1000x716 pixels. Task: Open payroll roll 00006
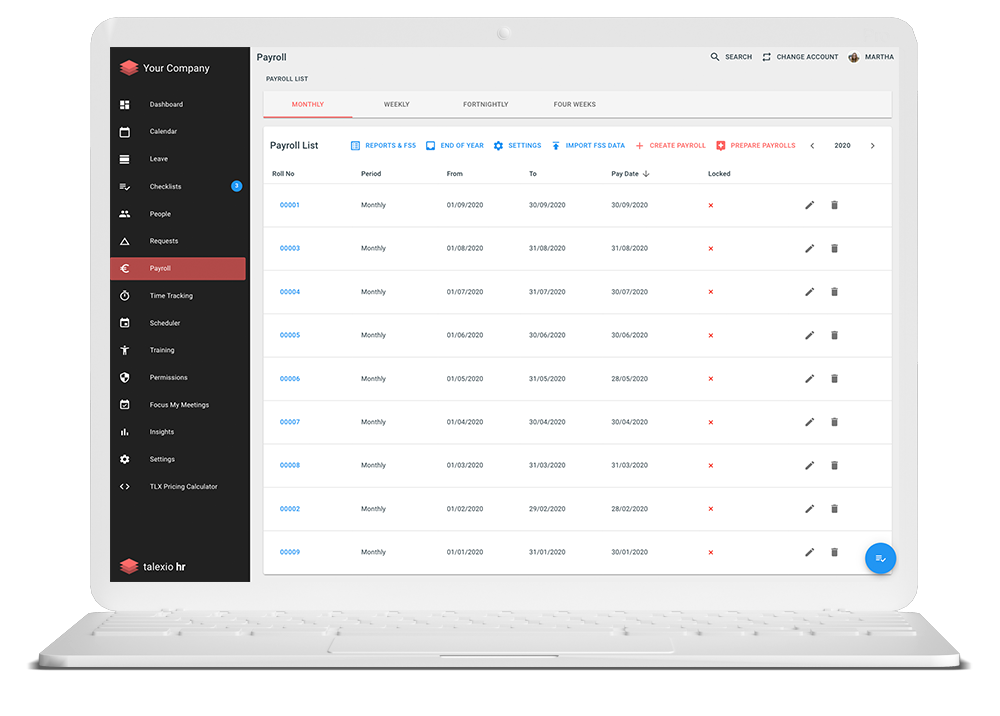pos(290,379)
